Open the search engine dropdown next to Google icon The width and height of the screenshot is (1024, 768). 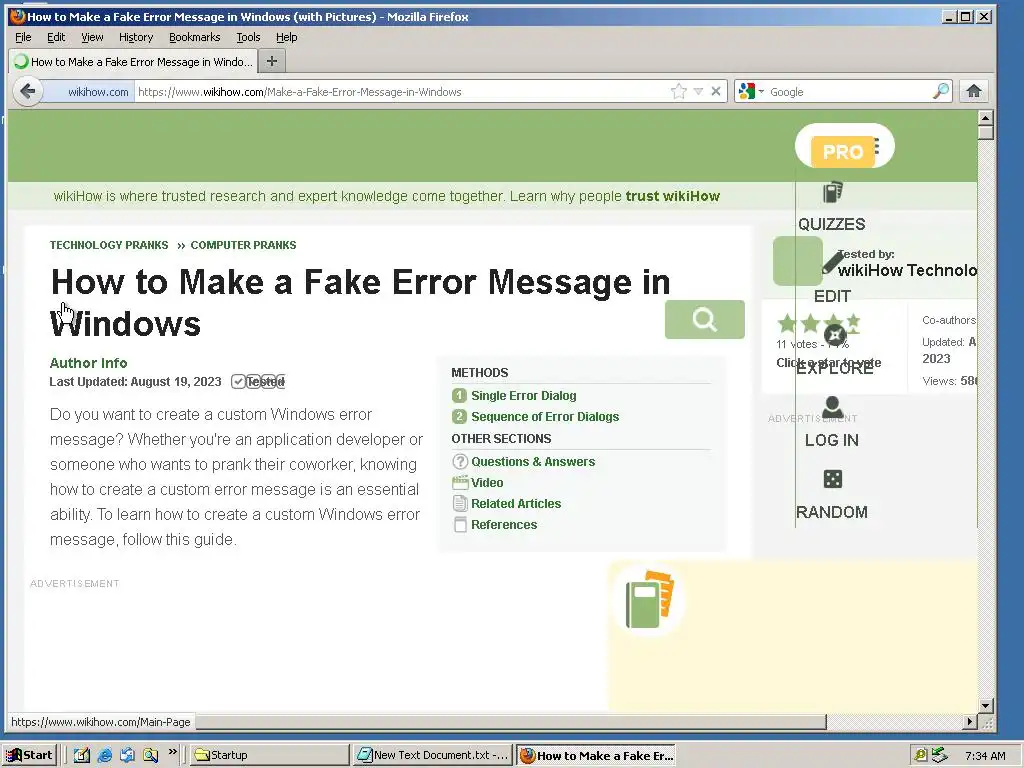coord(761,91)
